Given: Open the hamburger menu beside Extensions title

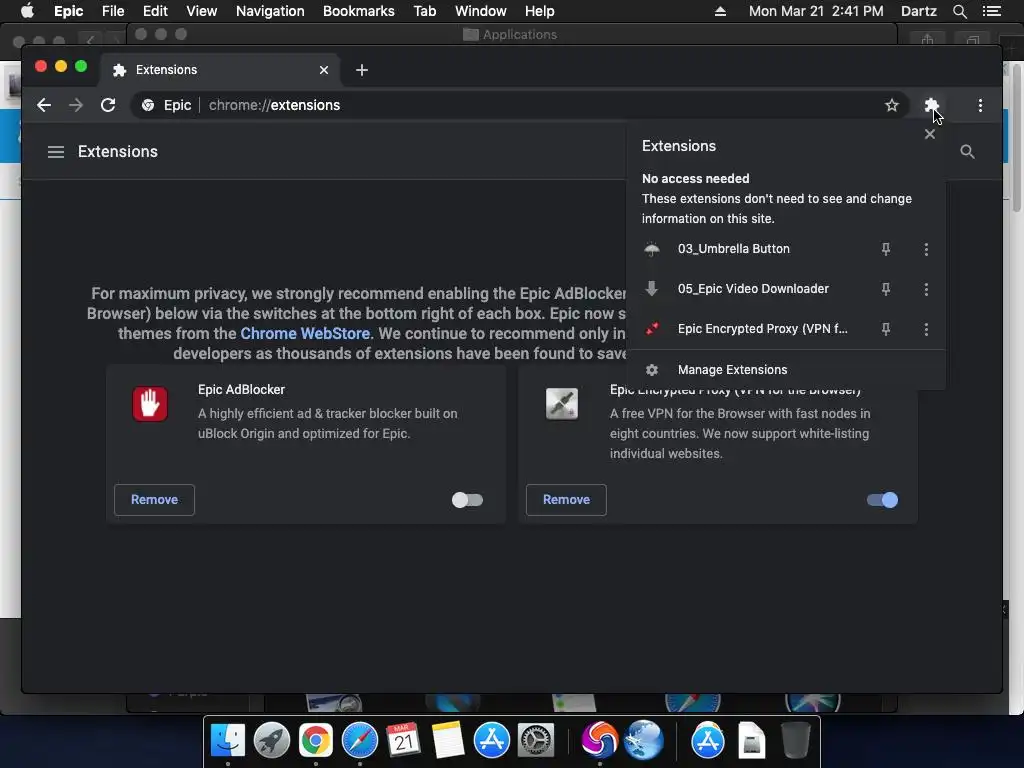Looking at the screenshot, I should pos(56,152).
